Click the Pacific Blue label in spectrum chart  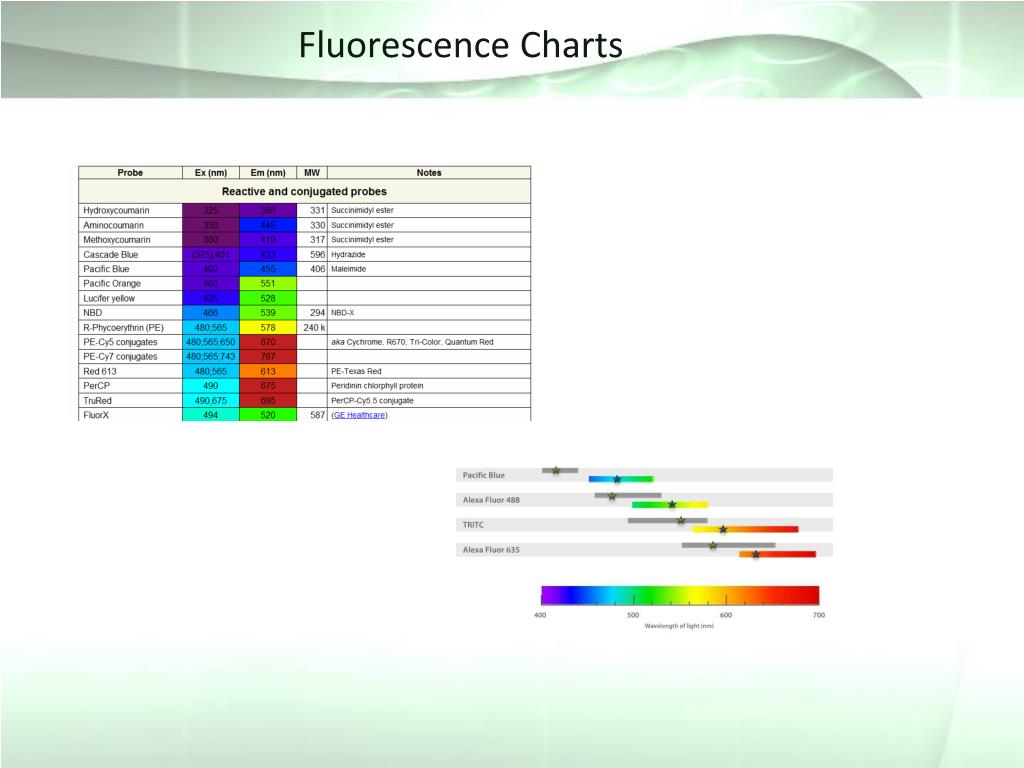484,475
